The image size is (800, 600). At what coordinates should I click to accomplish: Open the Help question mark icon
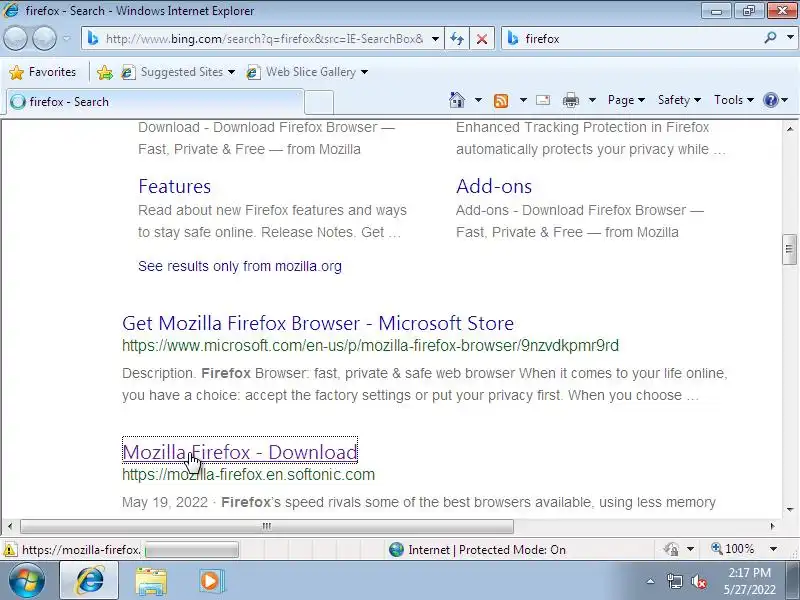coord(770,100)
